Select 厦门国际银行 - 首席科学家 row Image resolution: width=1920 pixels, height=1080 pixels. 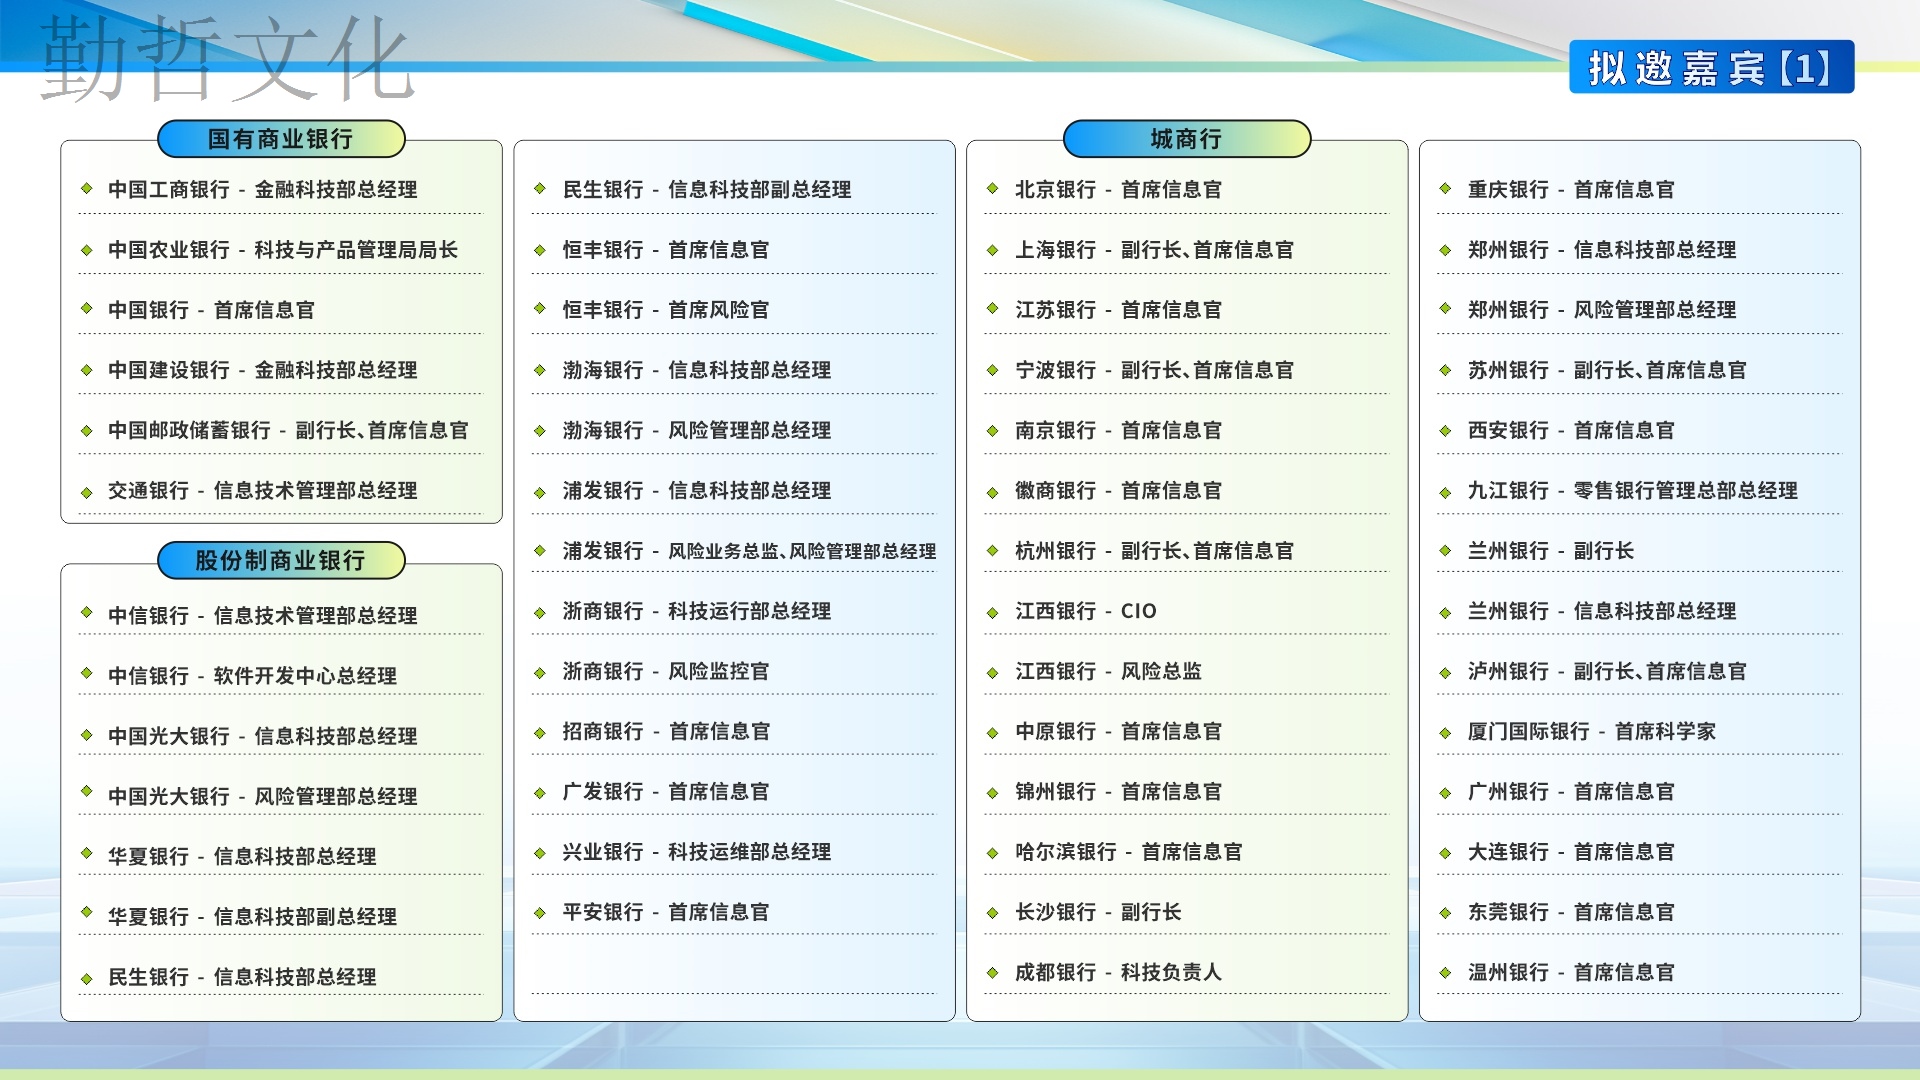point(1639,732)
